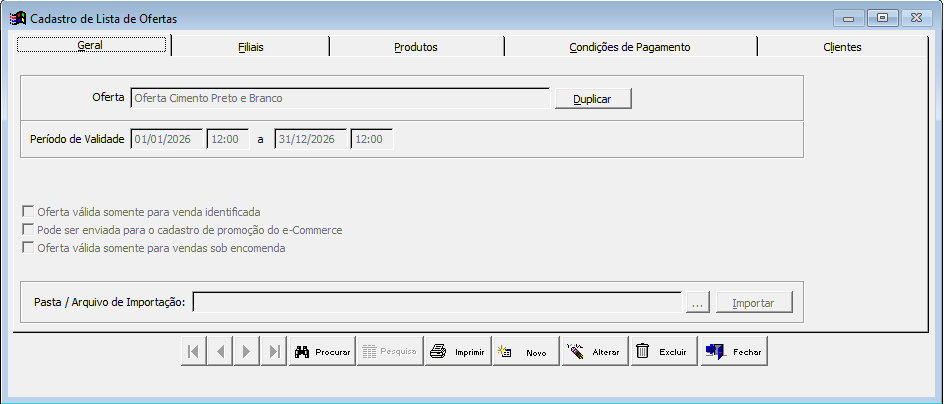Enable sending to e-Commerce promotion register
Screen dimensions: 944x404
coord(28,230)
